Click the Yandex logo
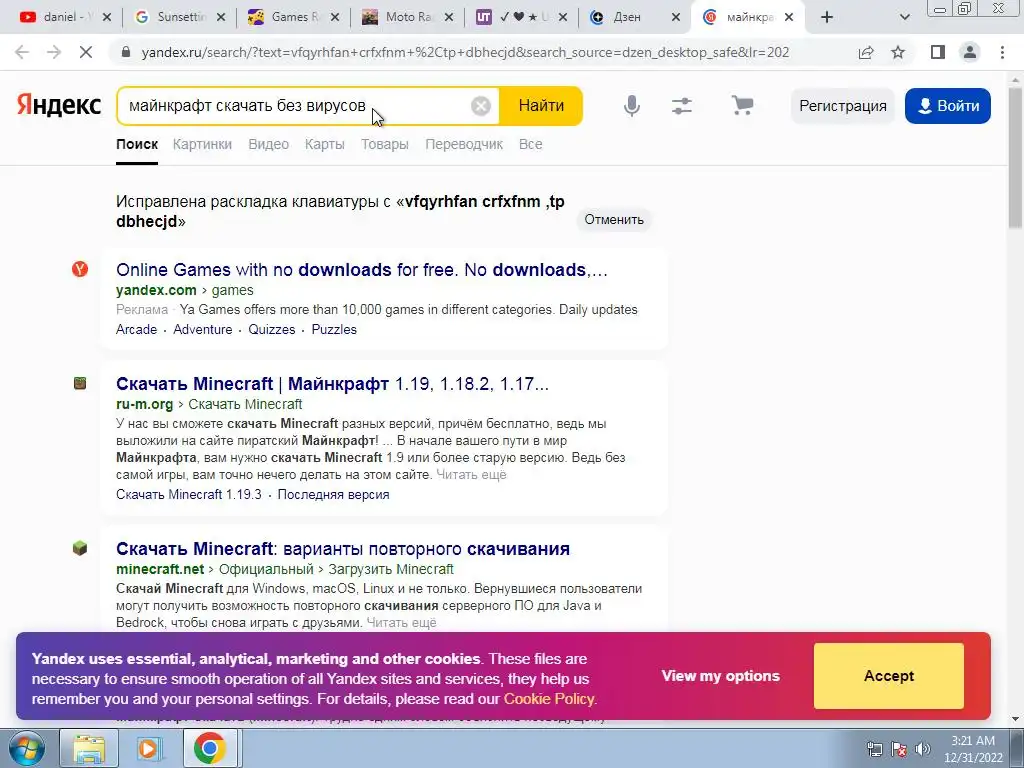This screenshot has height=768, width=1024. point(59,105)
